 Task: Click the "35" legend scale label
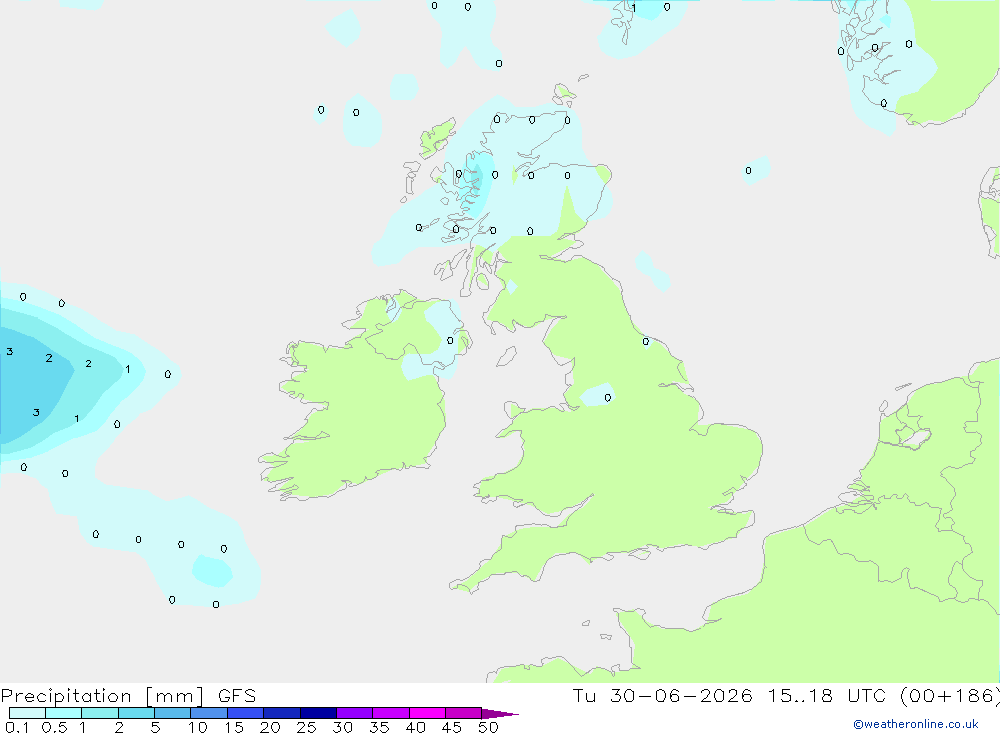[x=379, y=727]
